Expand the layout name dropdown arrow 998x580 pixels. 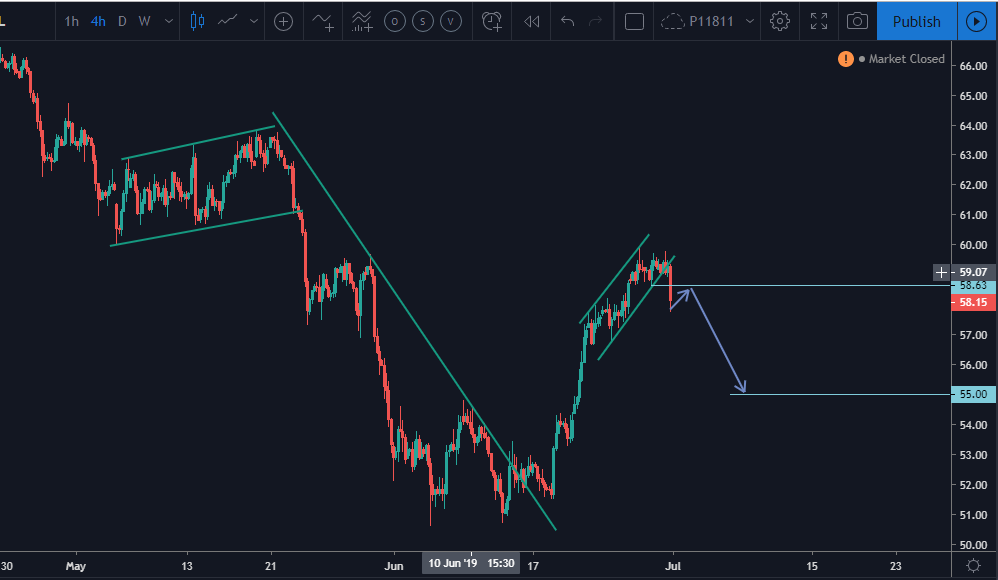(750, 22)
